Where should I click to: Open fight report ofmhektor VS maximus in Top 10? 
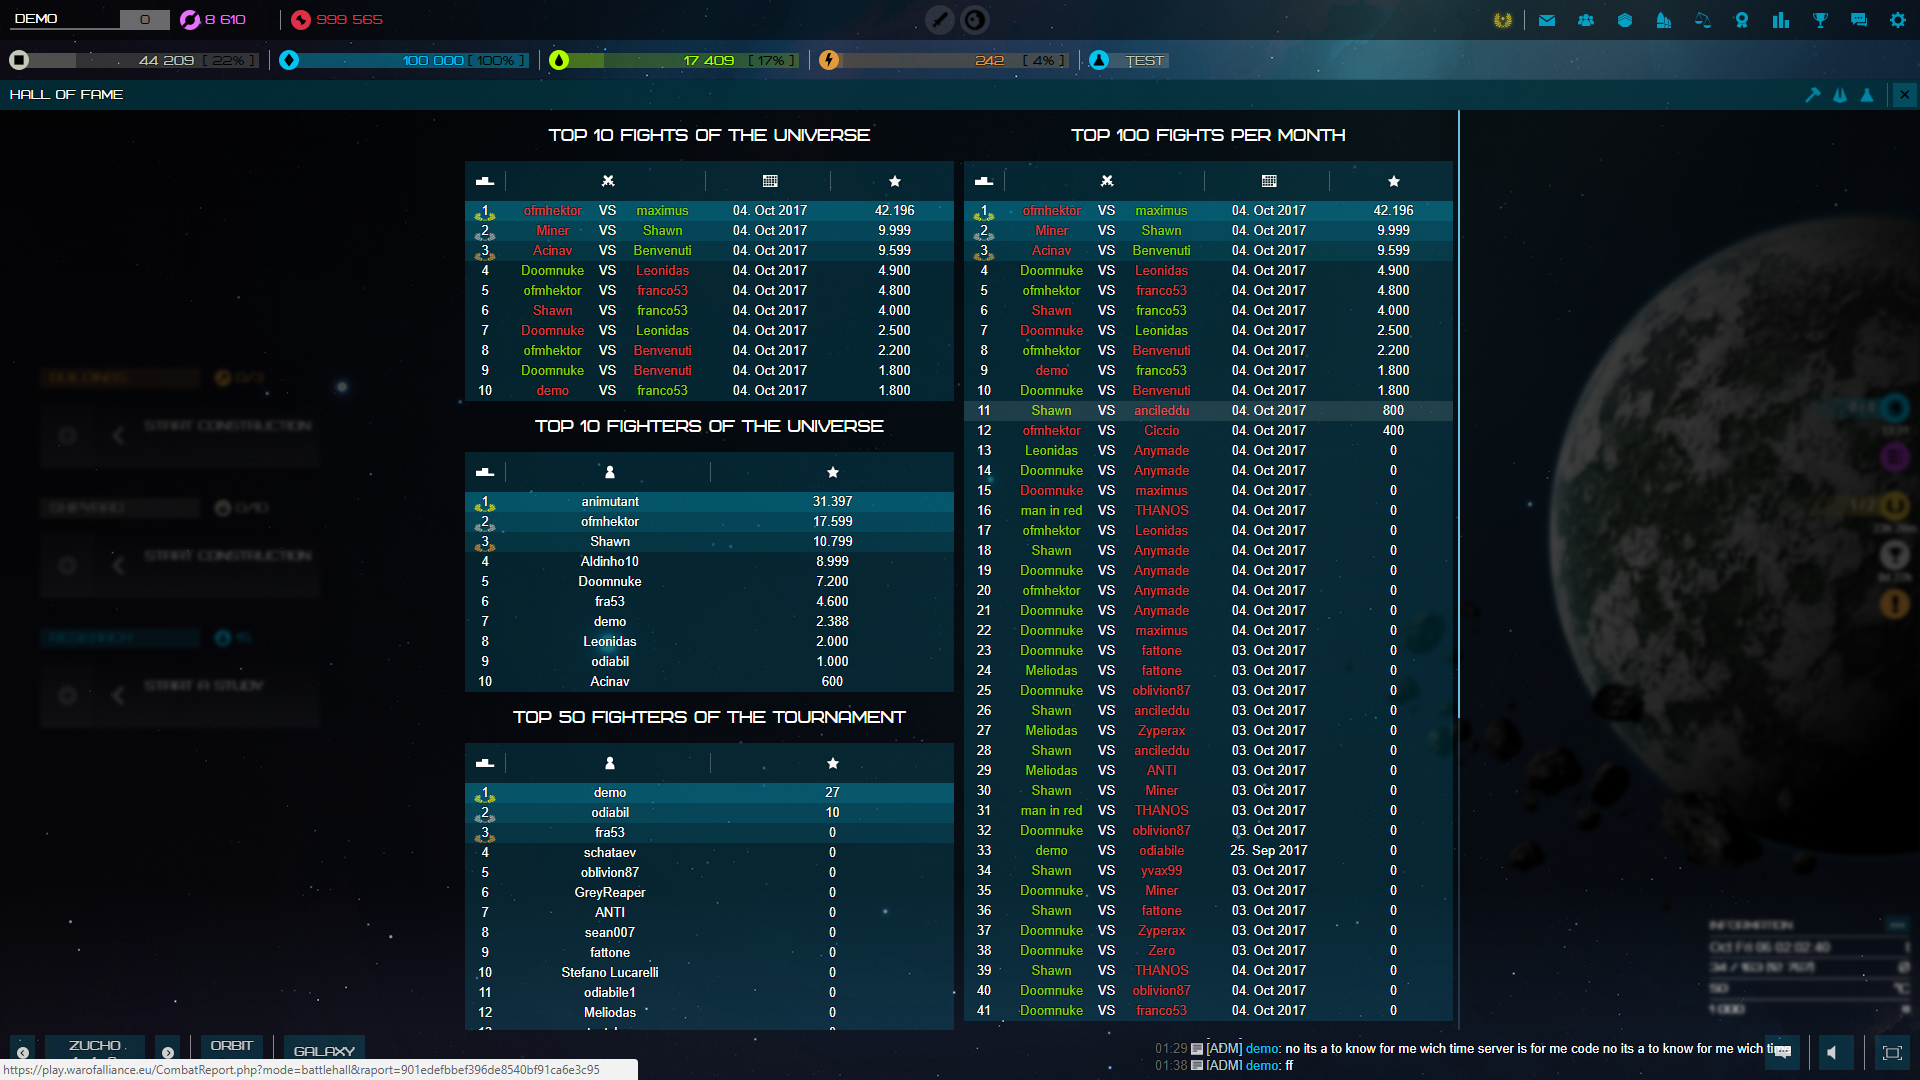click(709, 211)
